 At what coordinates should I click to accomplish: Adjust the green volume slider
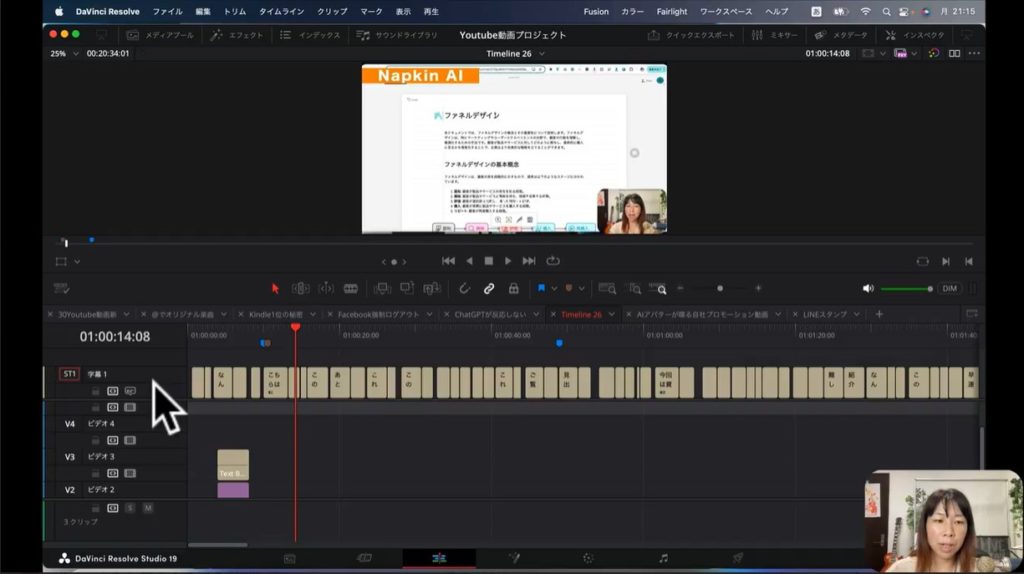click(x=904, y=288)
